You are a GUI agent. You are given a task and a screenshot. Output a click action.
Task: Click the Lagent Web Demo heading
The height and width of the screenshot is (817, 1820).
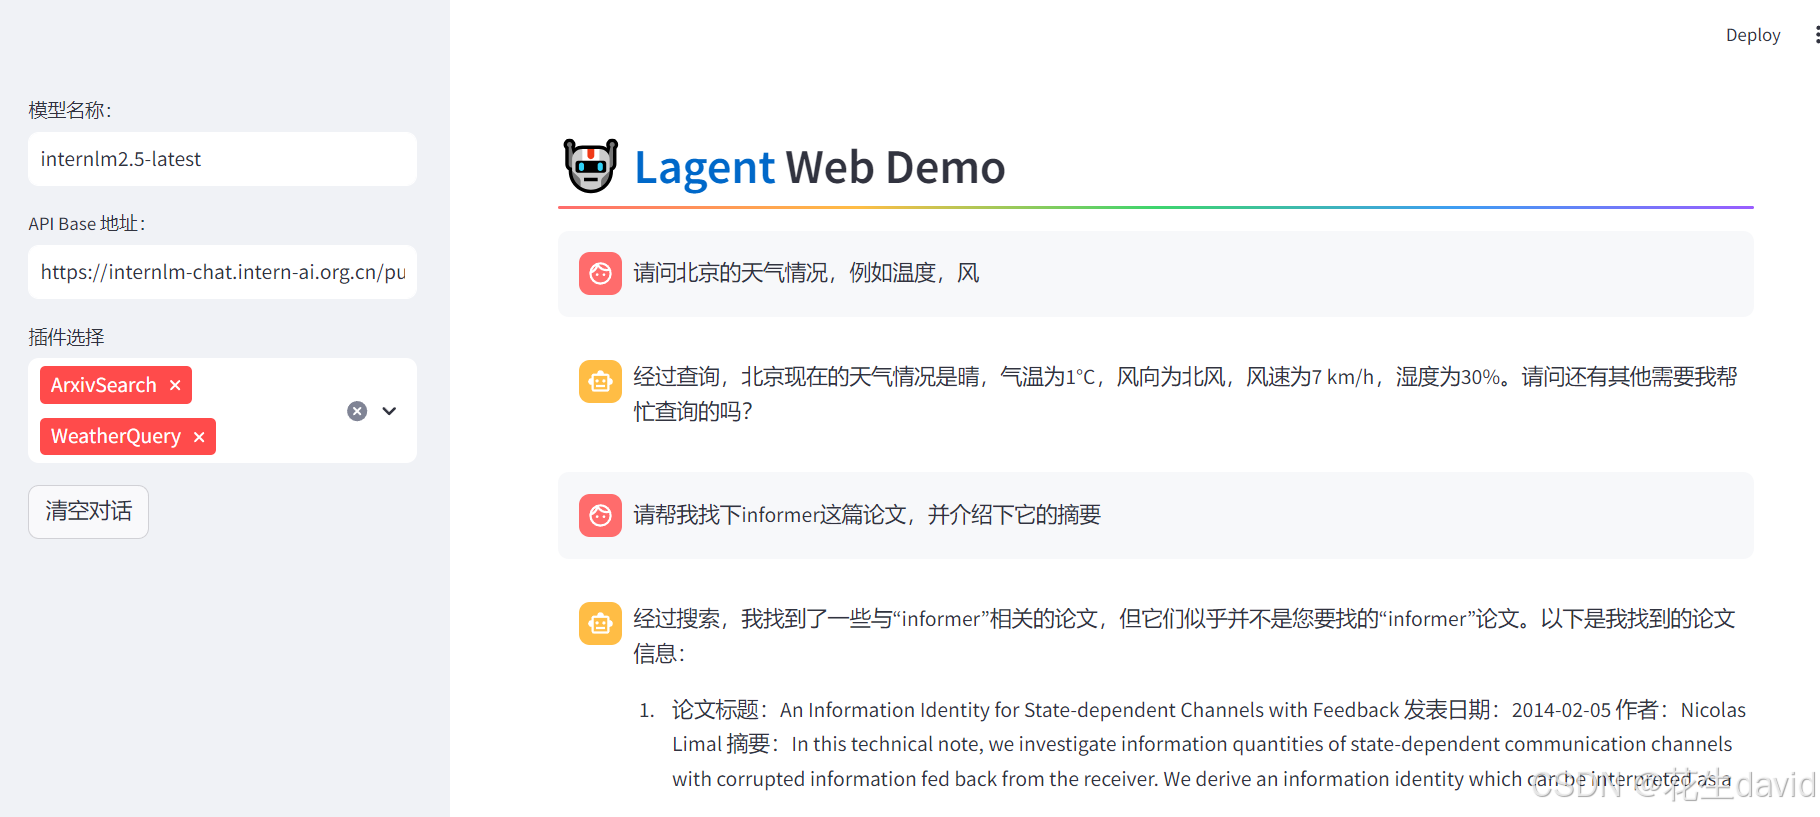[819, 167]
